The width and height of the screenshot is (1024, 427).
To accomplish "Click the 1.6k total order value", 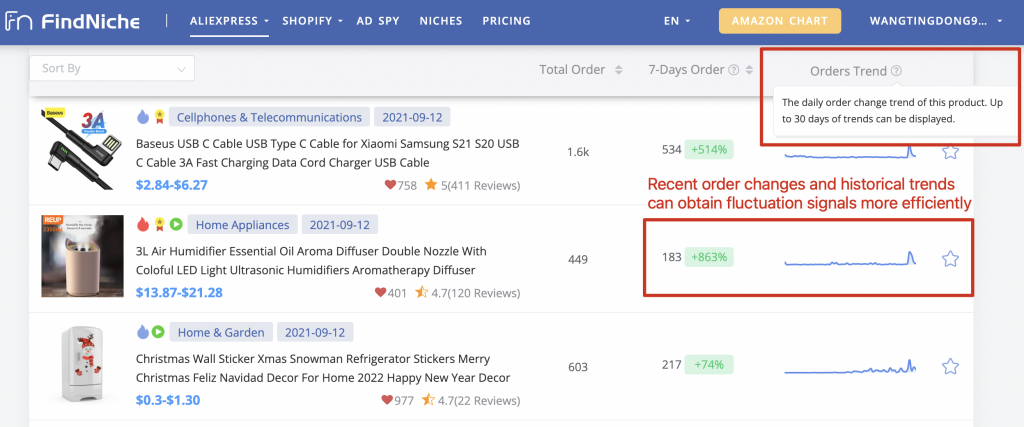I will (x=577, y=152).
